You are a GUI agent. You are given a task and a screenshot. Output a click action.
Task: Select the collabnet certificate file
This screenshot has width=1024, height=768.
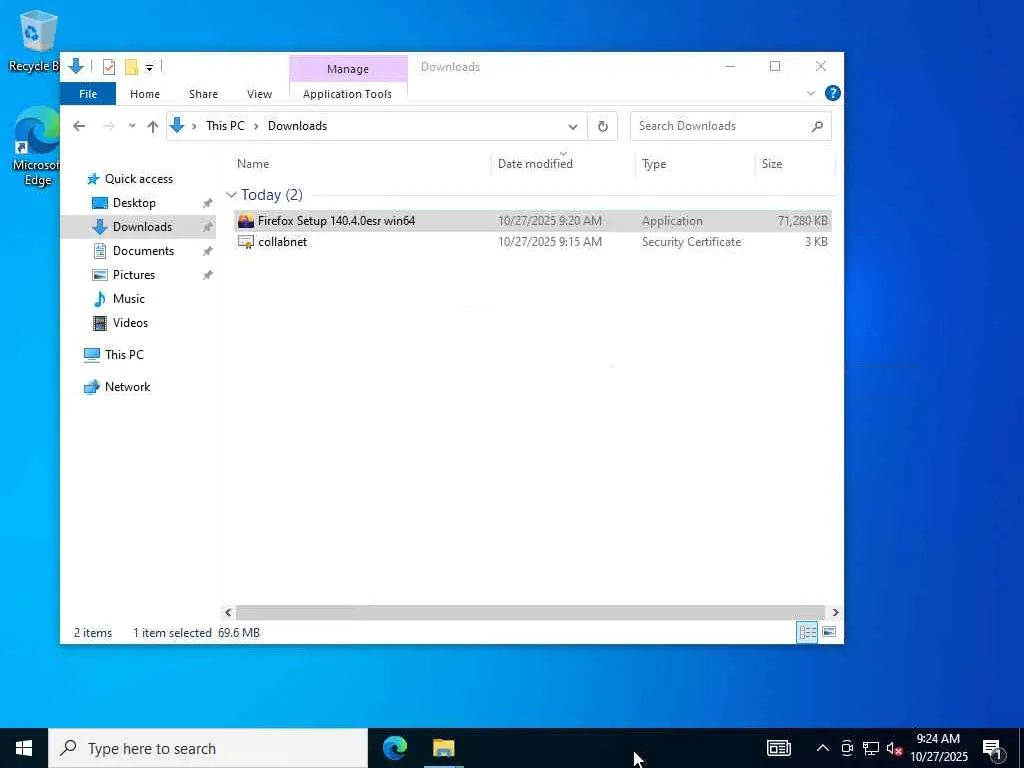tap(532, 242)
